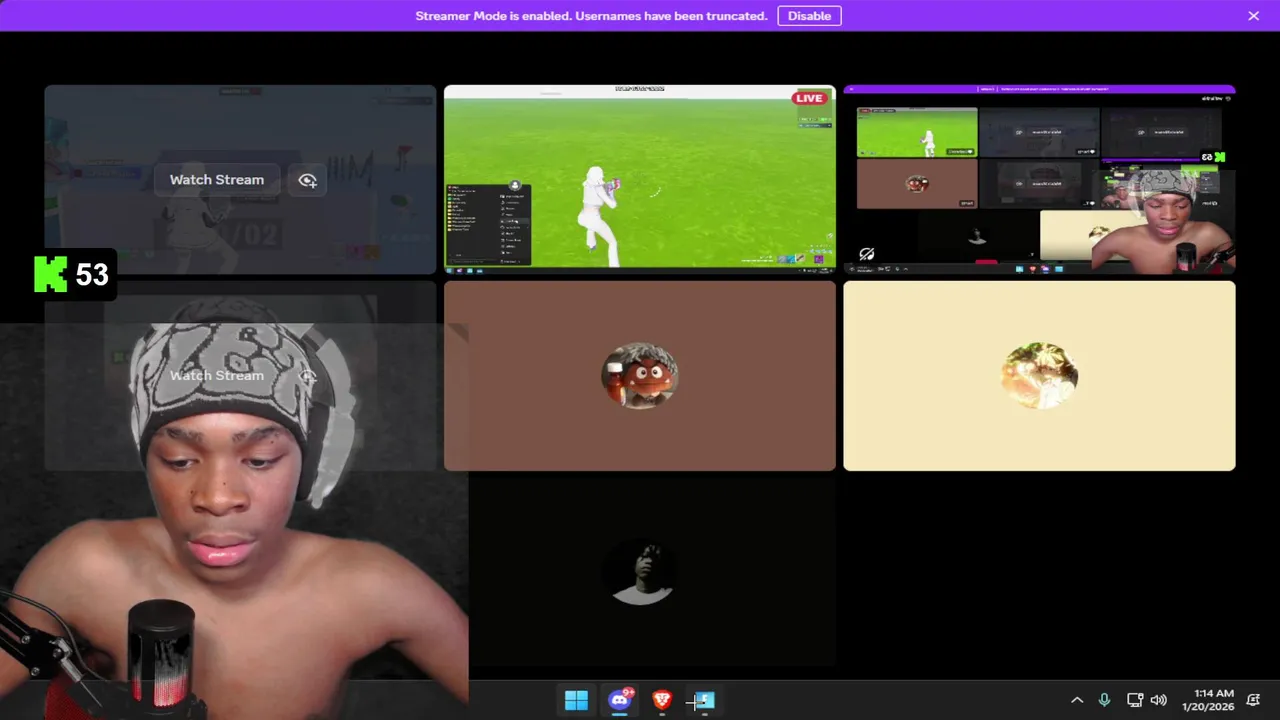Open the notification center bell icon
Screen dimensions: 1280x720
1253,700
